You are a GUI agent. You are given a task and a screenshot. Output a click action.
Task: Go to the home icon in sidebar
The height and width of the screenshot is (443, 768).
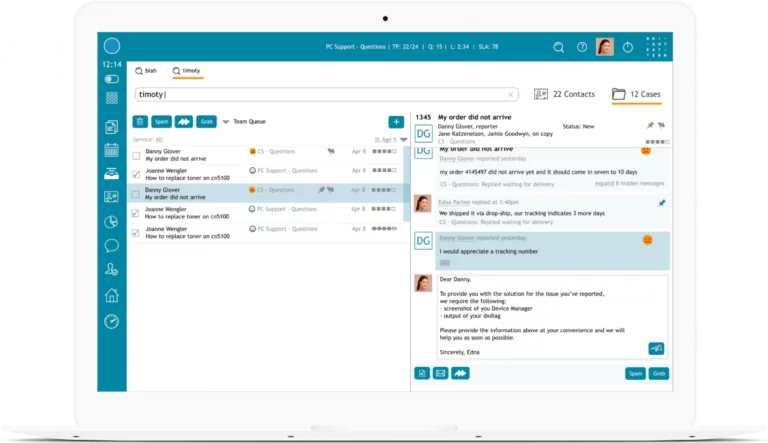click(112, 295)
